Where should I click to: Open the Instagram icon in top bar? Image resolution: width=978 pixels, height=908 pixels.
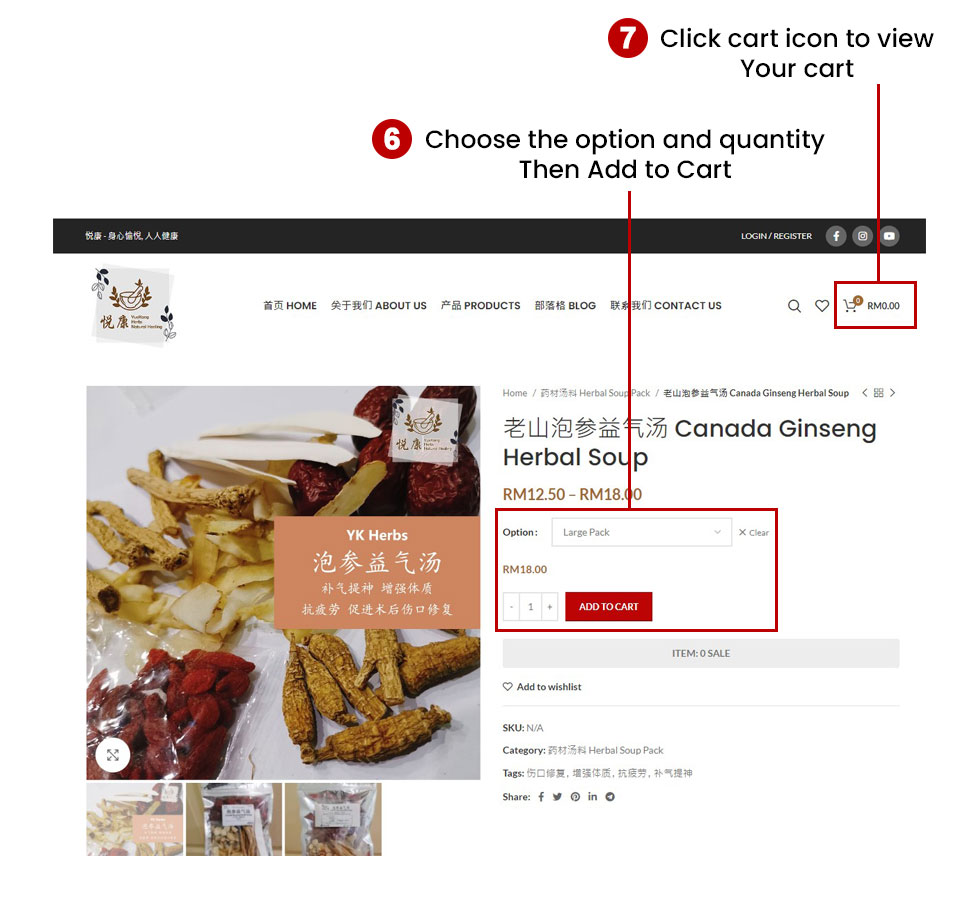coord(863,236)
